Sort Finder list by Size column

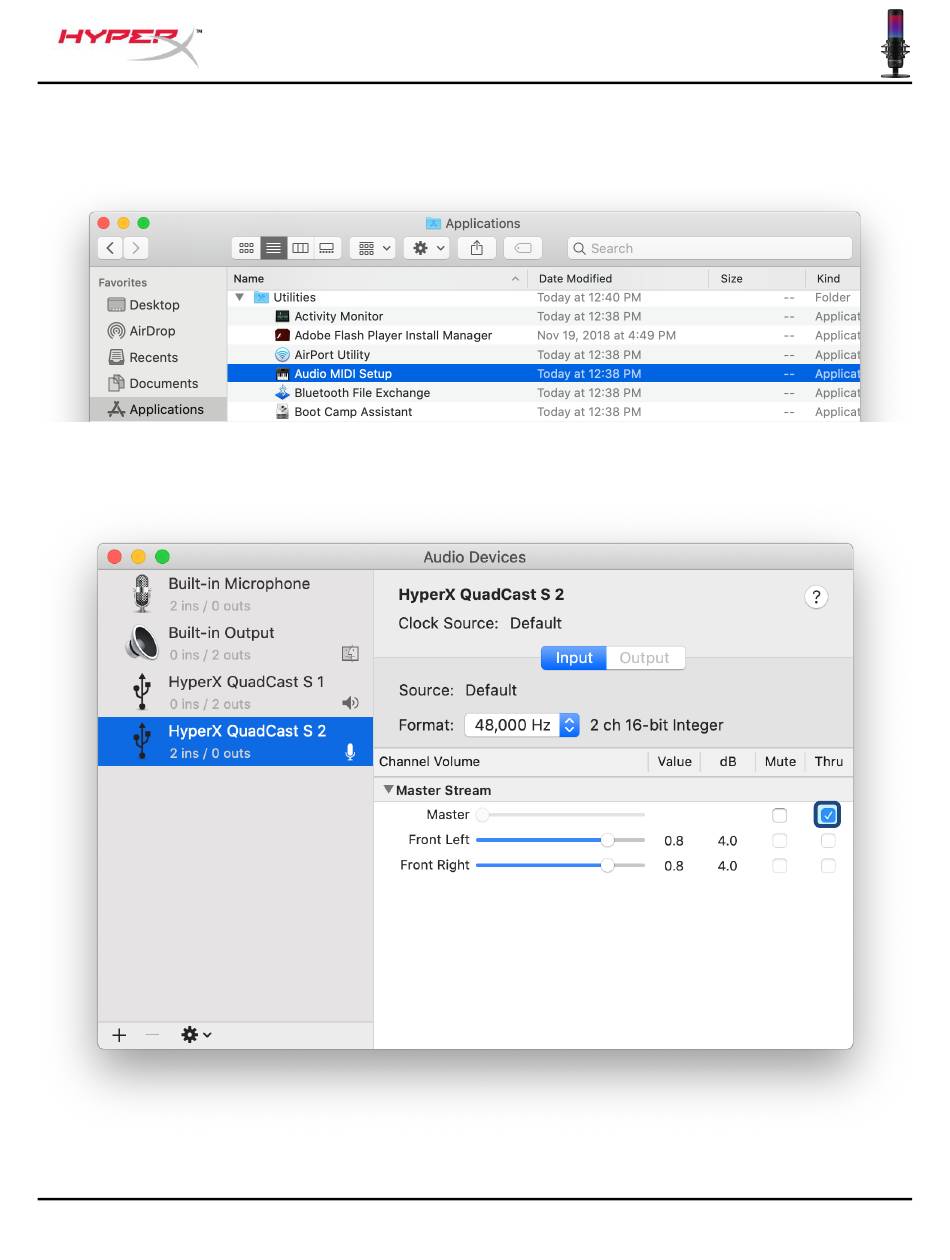click(757, 278)
